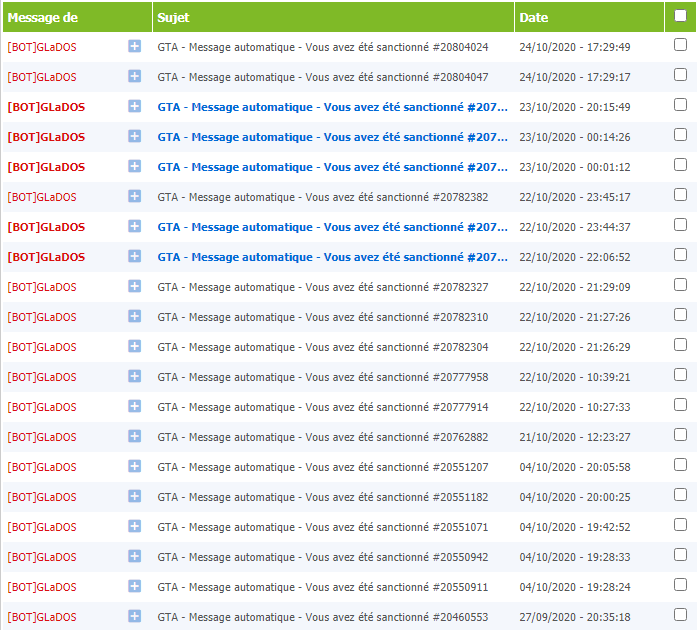Viewport: 697px width, 630px height.
Task: Click plus icon next to message #20777958
Action: click(135, 376)
